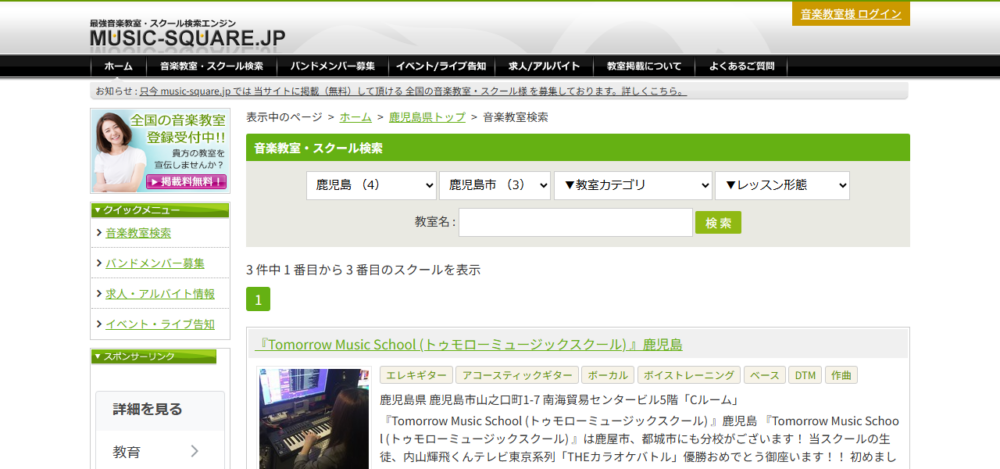Screen dimensions: 1000x469
Task: Open よくあるご質問 in the nav bar
Action: point(740,66)
